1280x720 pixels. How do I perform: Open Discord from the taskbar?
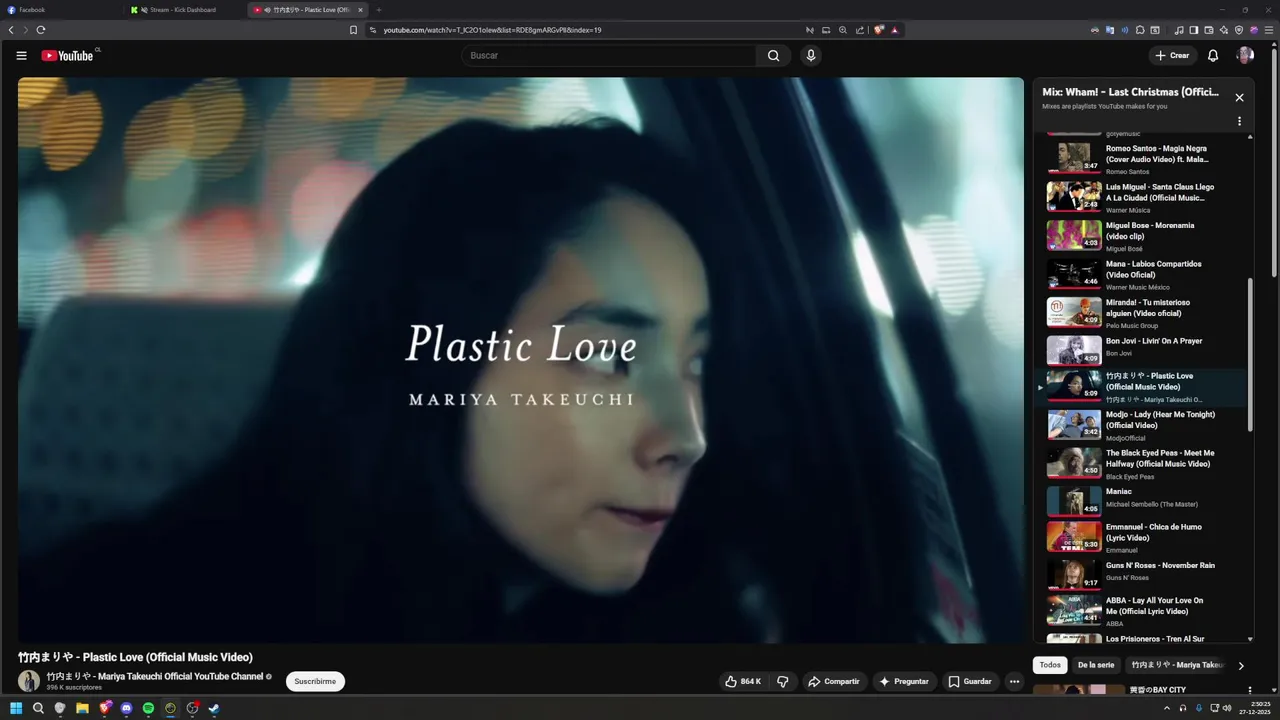pyautogui.click(x=126, y=708)
